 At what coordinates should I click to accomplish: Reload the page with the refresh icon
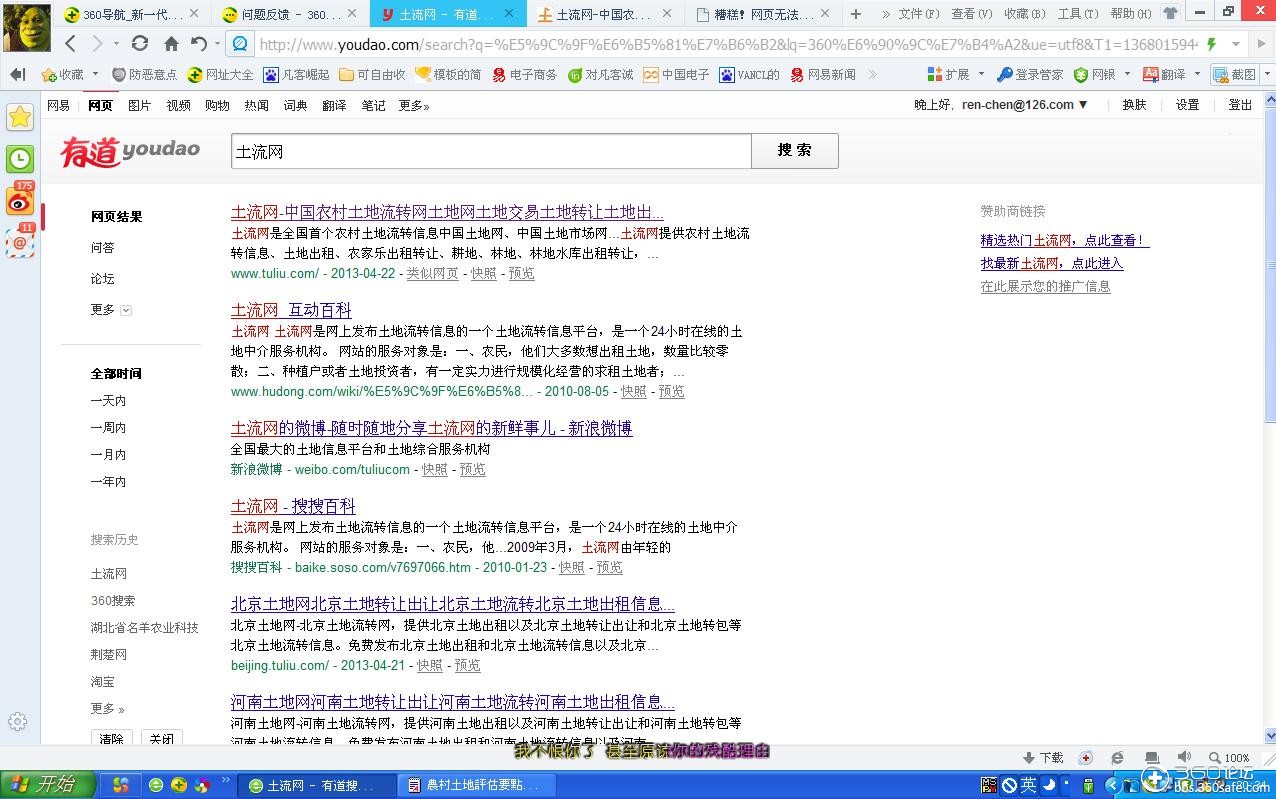point(140,44)
